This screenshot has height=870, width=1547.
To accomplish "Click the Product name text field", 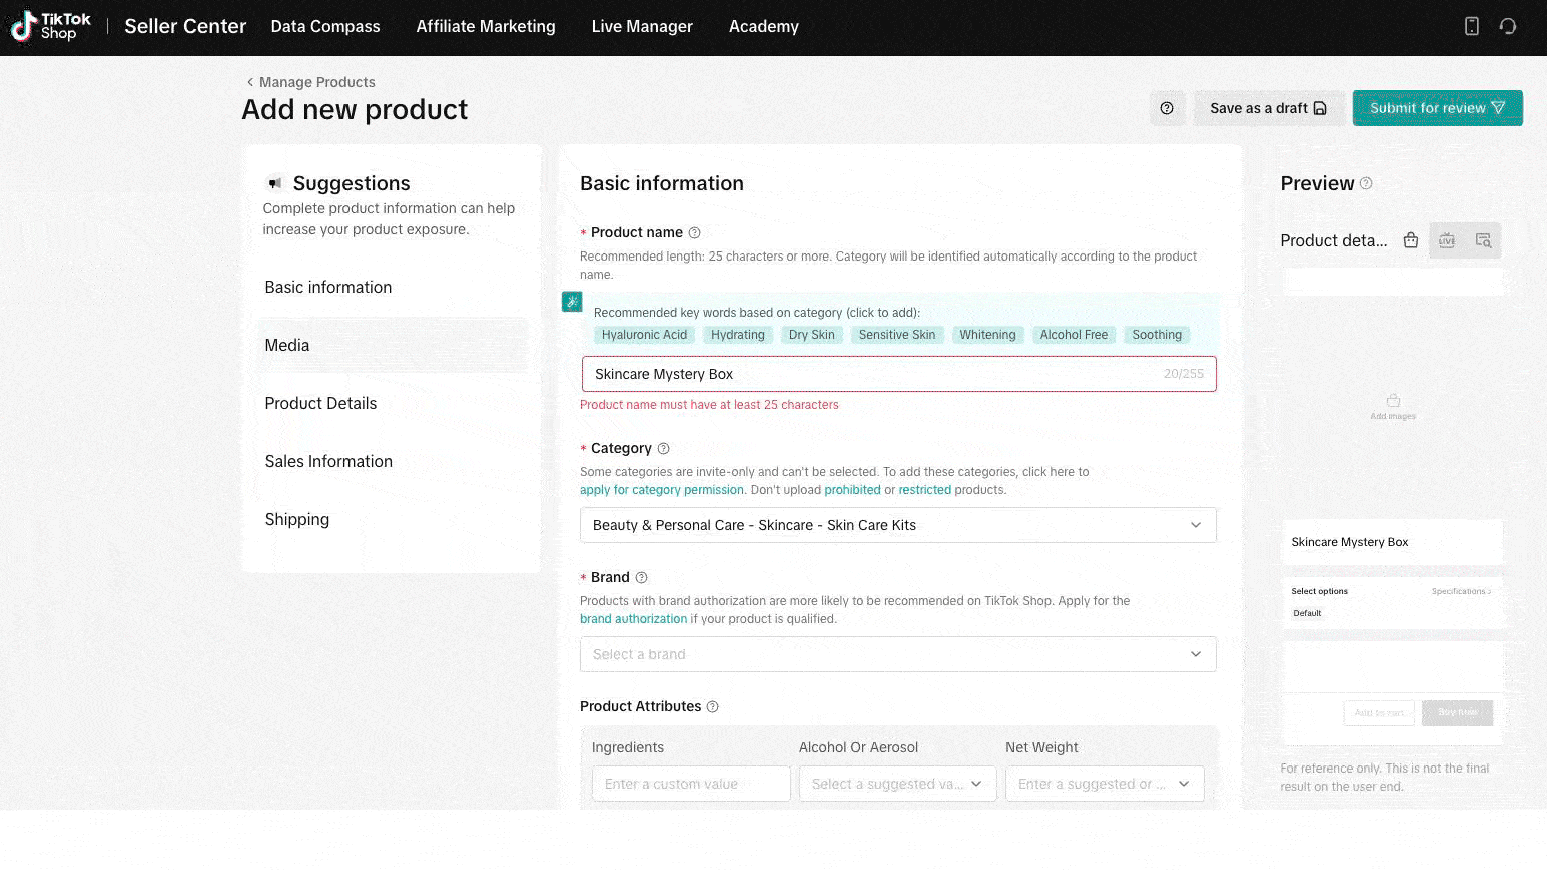I will (870, 374).
